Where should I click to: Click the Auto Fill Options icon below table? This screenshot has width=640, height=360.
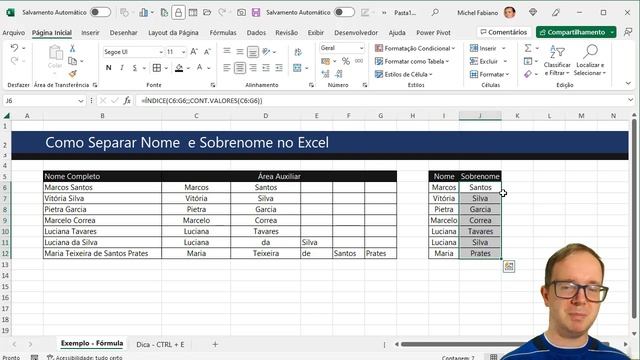coord(509,267)
